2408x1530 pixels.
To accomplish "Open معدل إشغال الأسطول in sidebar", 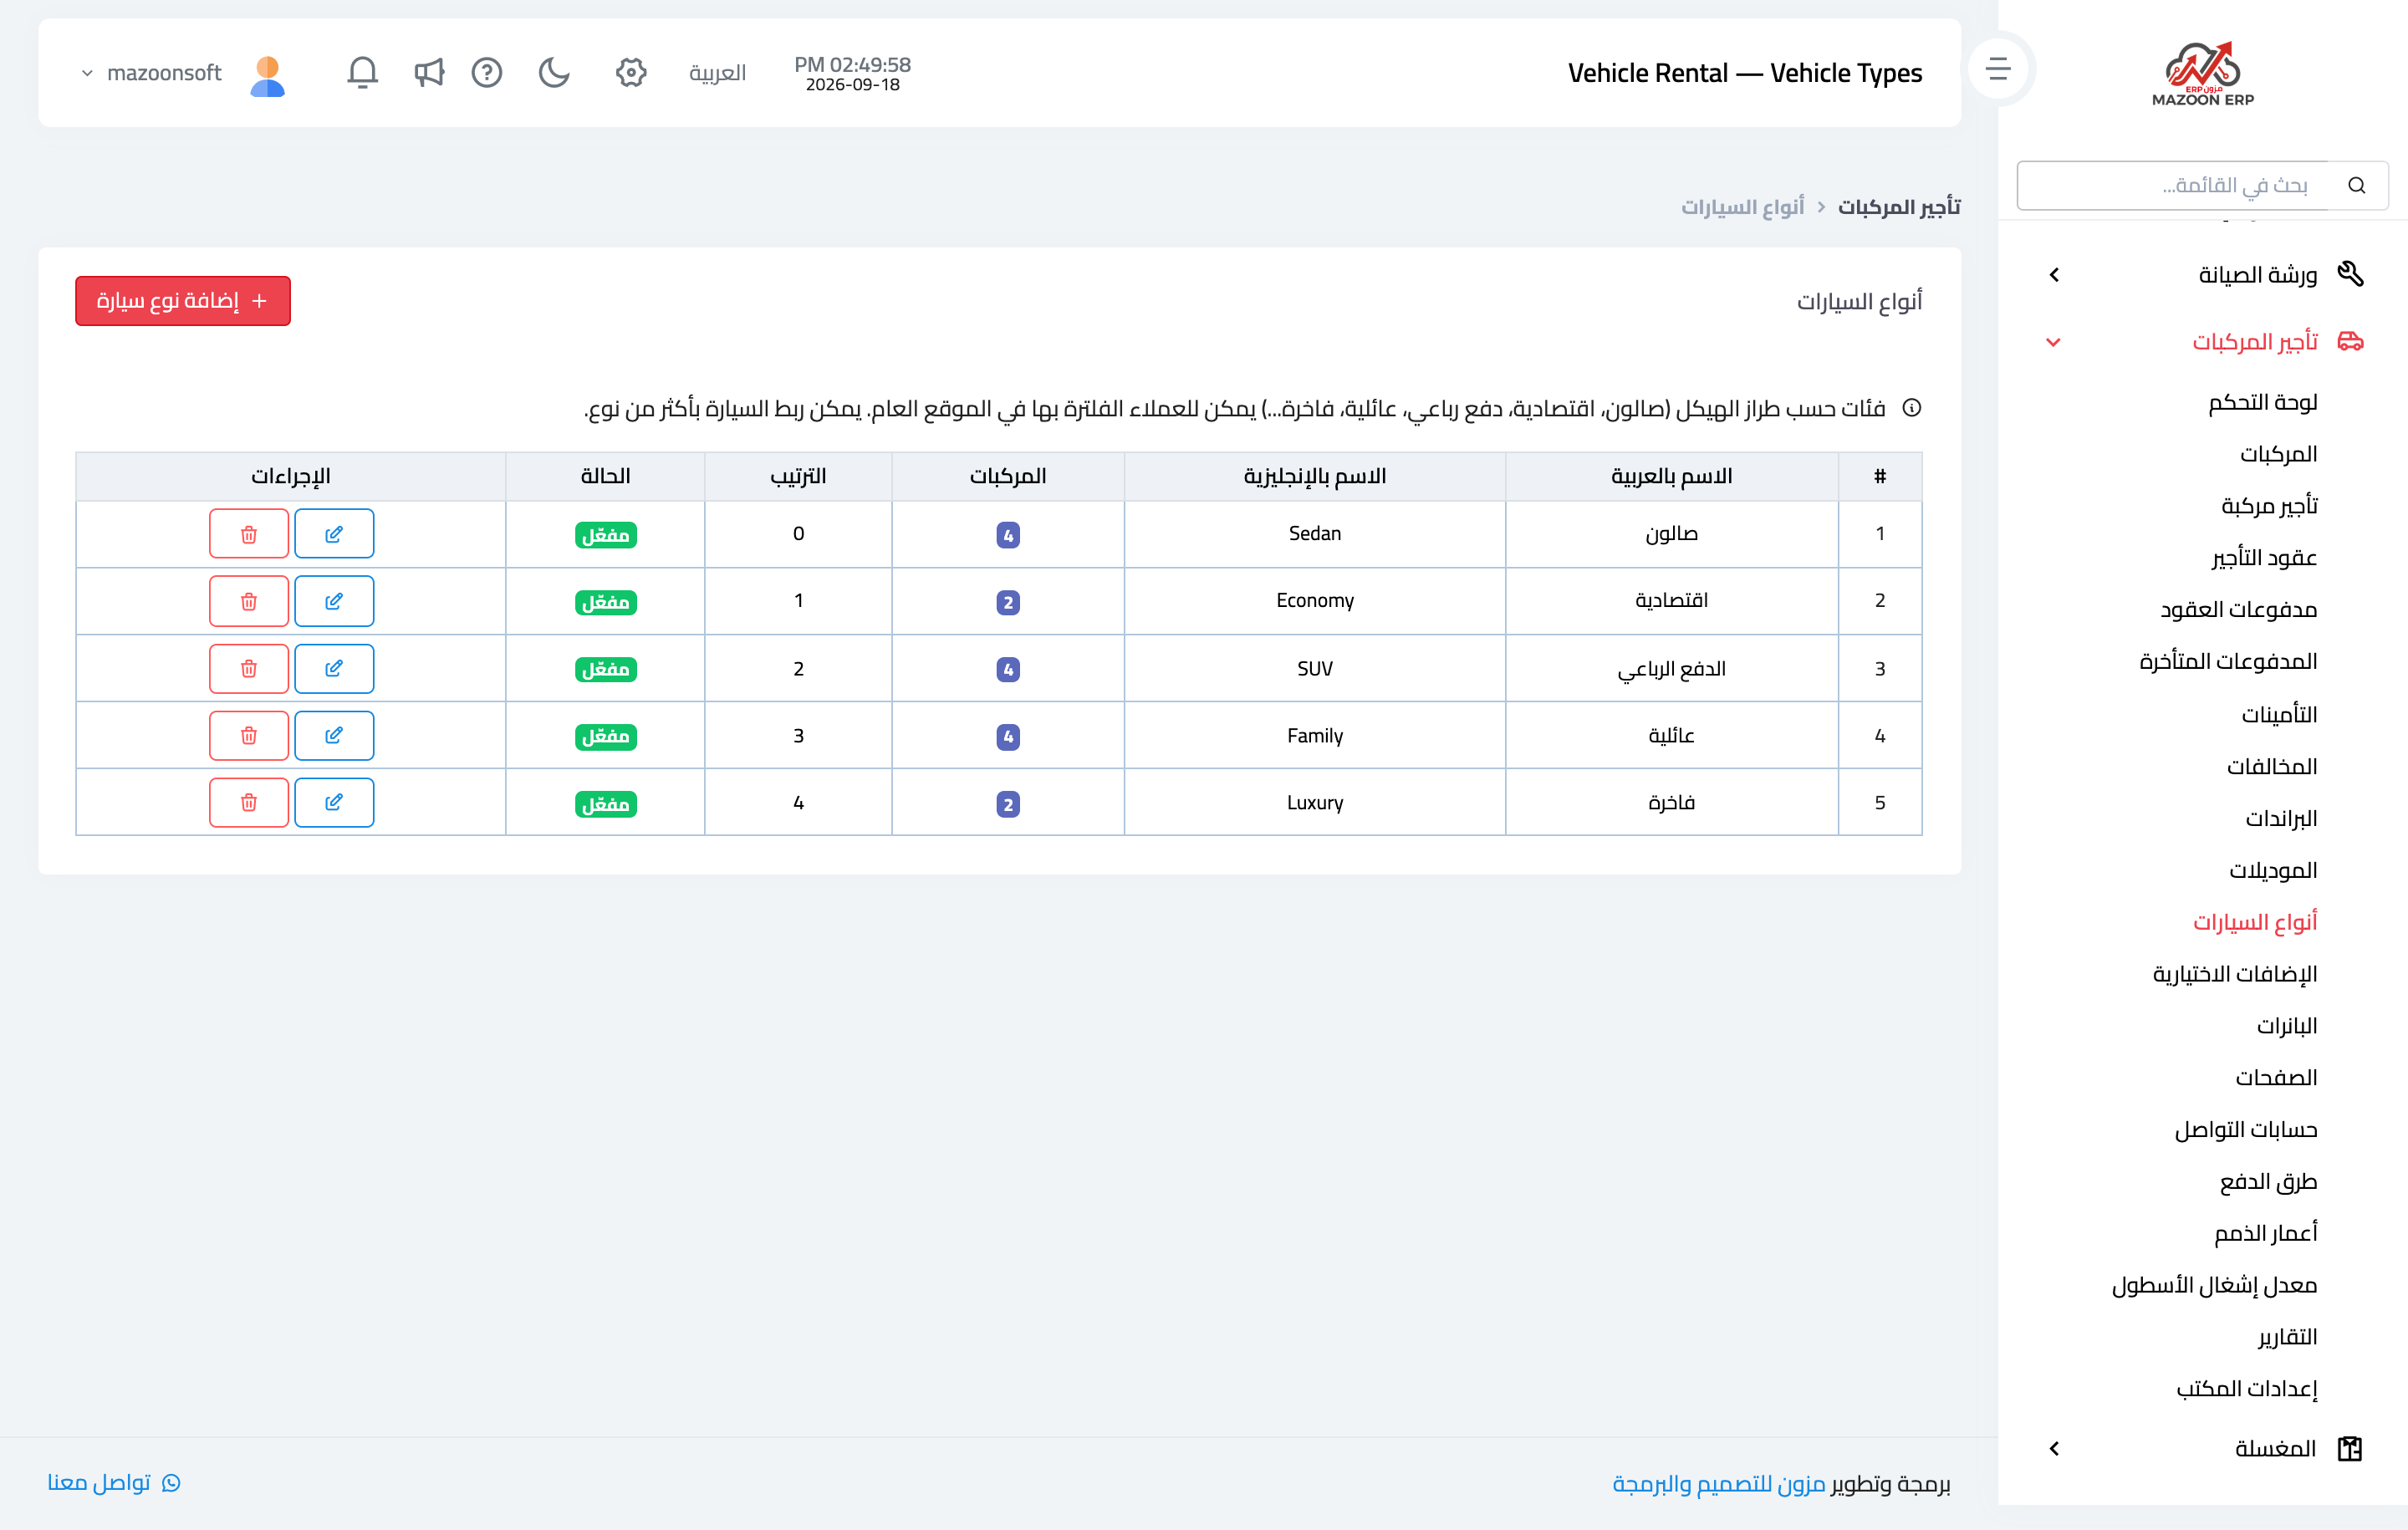I will click(x=2214, y=1286).
